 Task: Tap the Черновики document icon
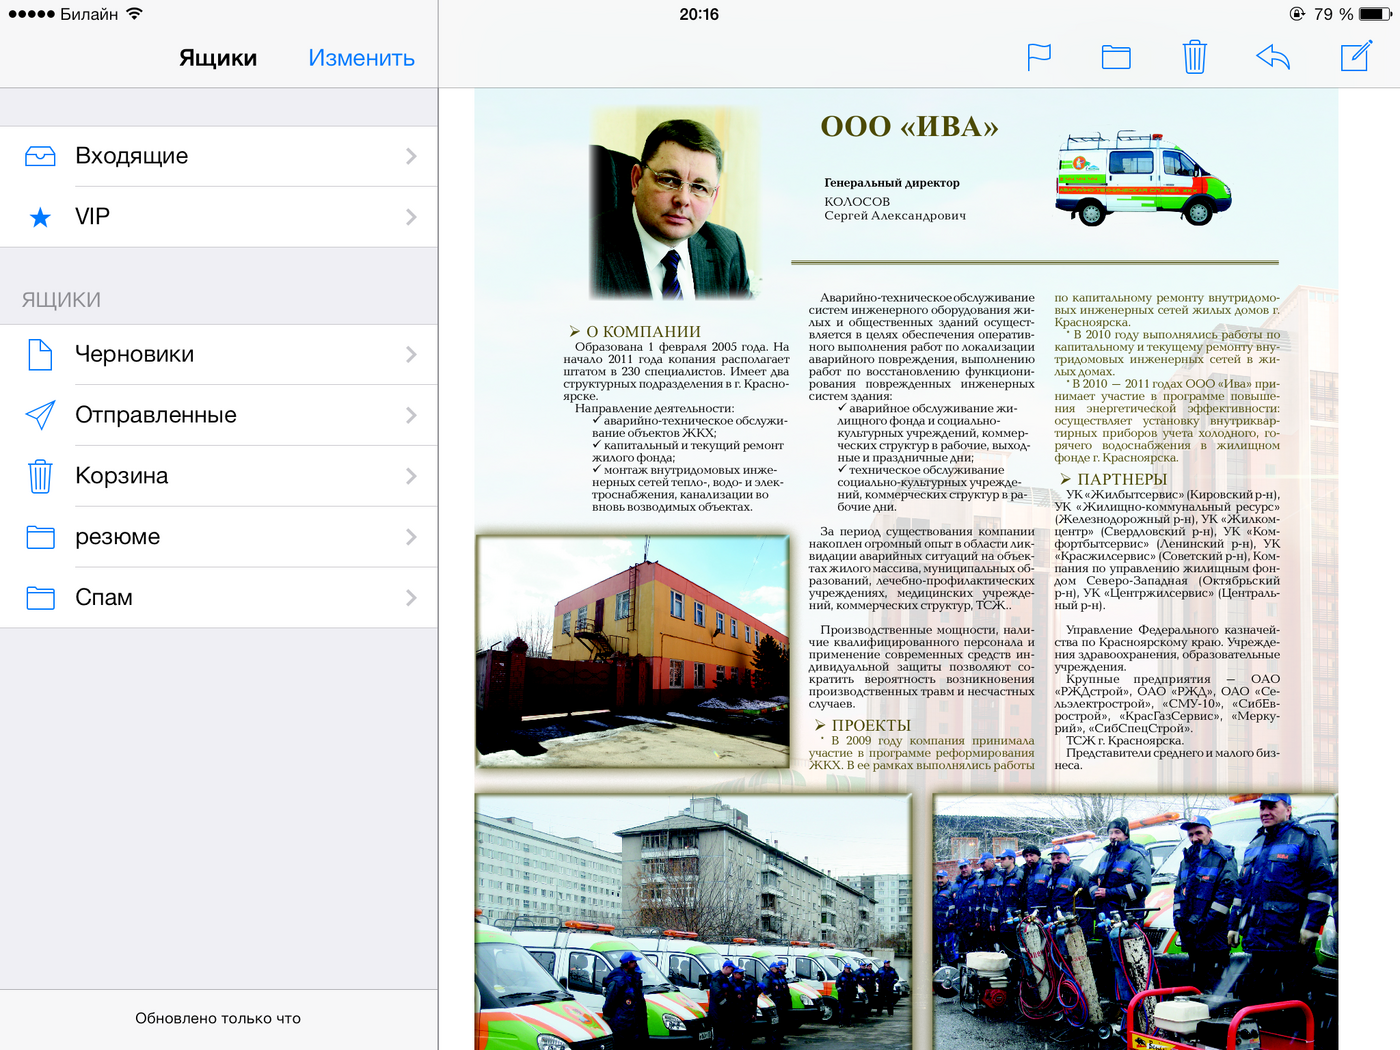pyautogui.click(x=40, y=354)
